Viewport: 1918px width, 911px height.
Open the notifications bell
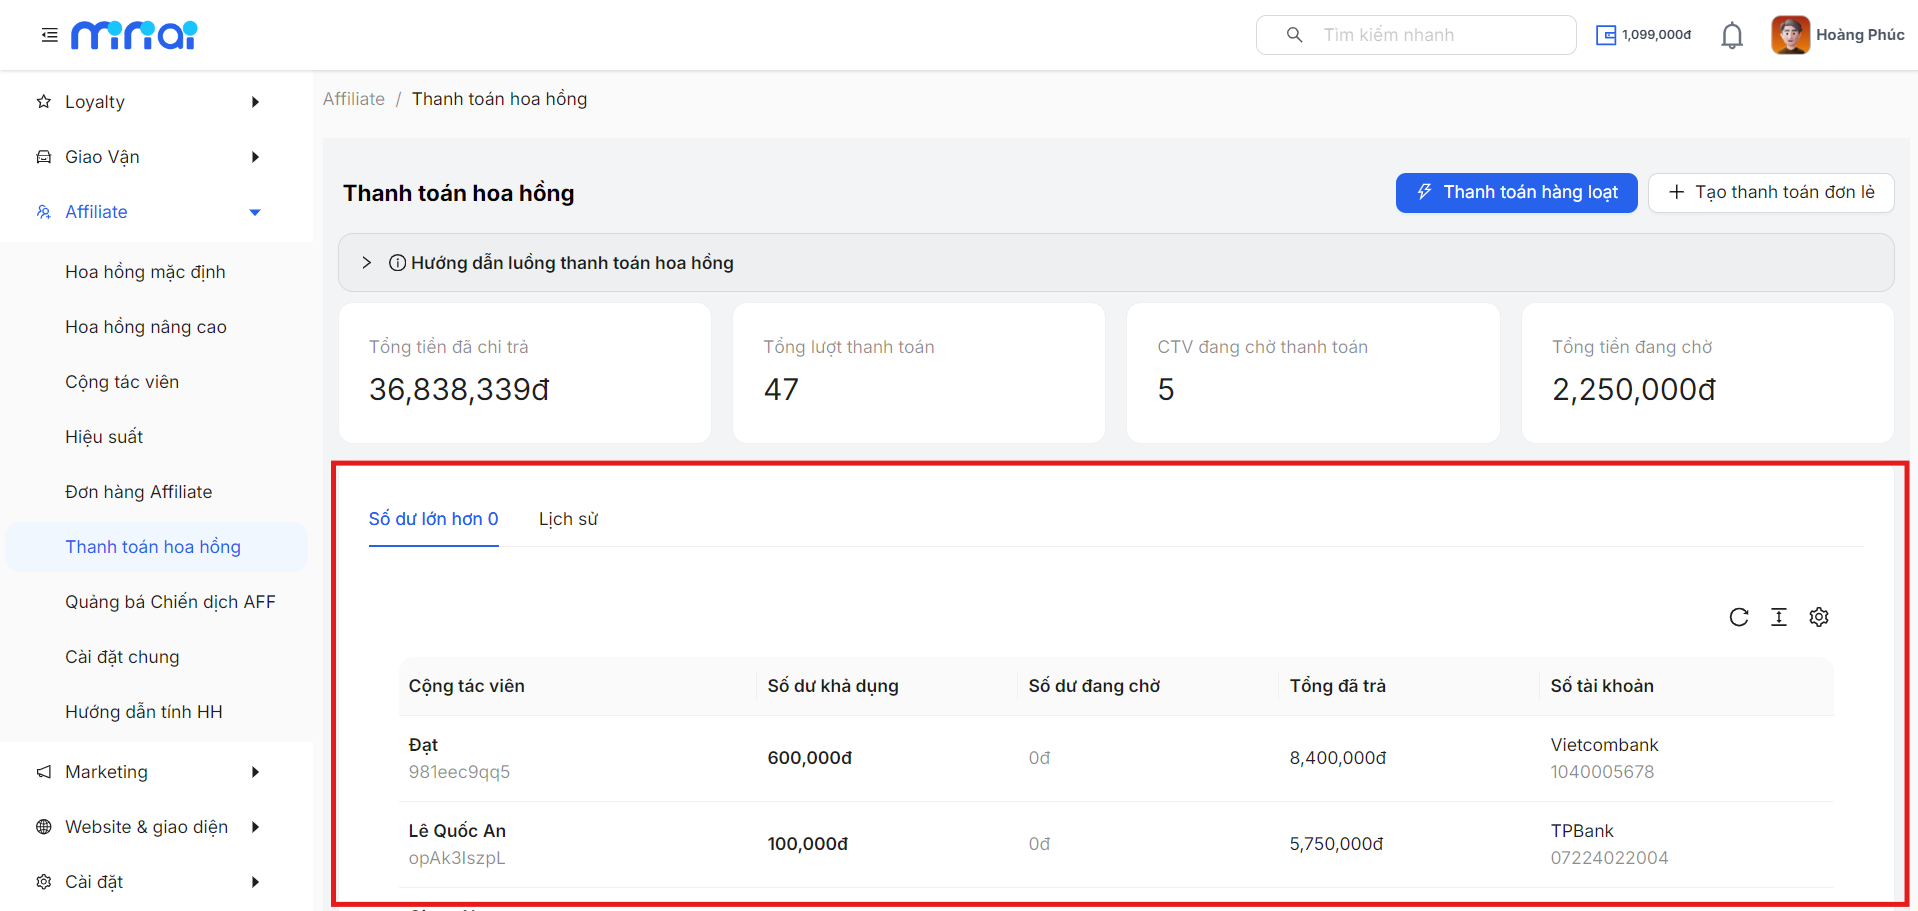[x=1732, y=36]
